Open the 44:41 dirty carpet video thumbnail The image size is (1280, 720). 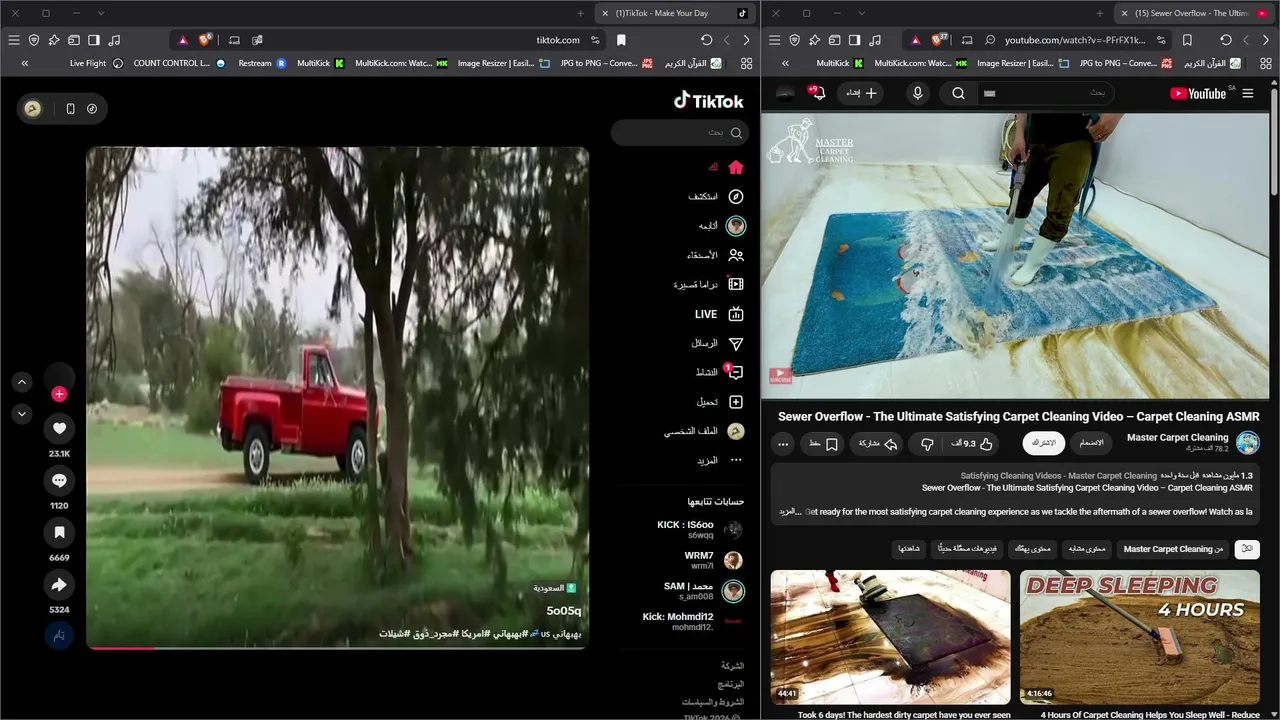pyautogui.click(x=891, y=637)
